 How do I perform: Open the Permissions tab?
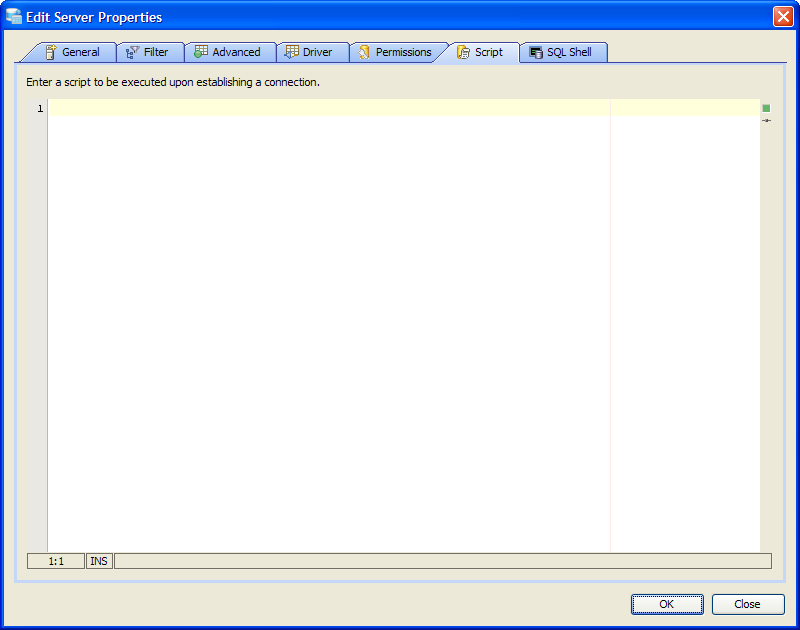398,52
